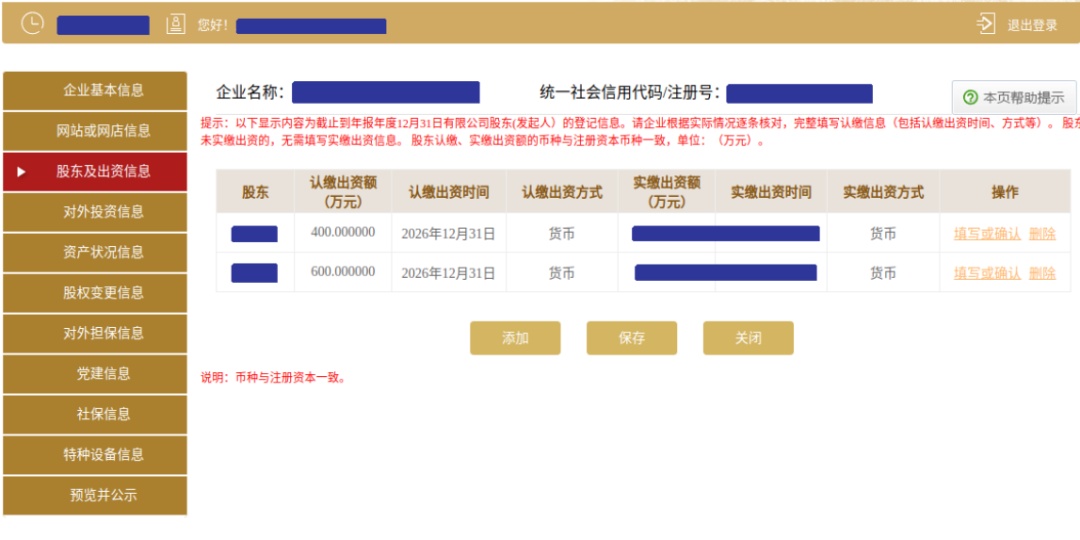
Task: Click the 操作 column header
Action: click(1005, 192)
